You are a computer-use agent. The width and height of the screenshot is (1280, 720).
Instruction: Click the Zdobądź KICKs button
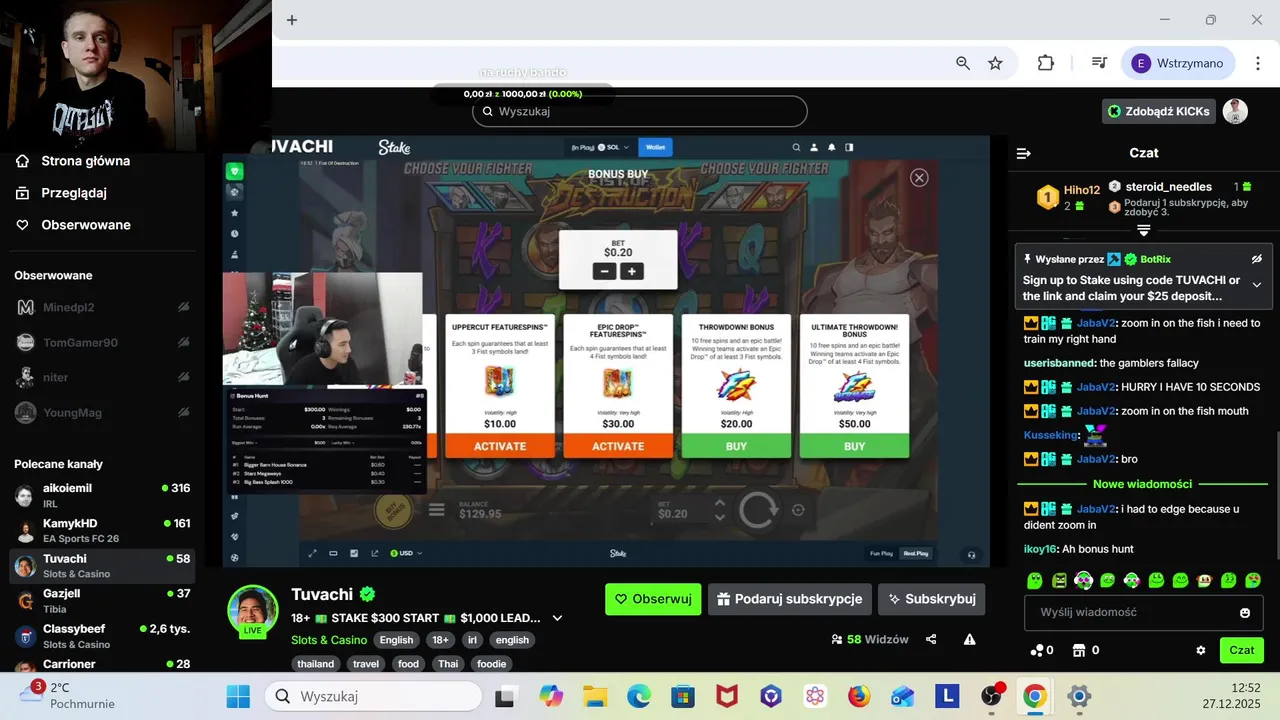pyautogui.click(x=1160, y=111)
